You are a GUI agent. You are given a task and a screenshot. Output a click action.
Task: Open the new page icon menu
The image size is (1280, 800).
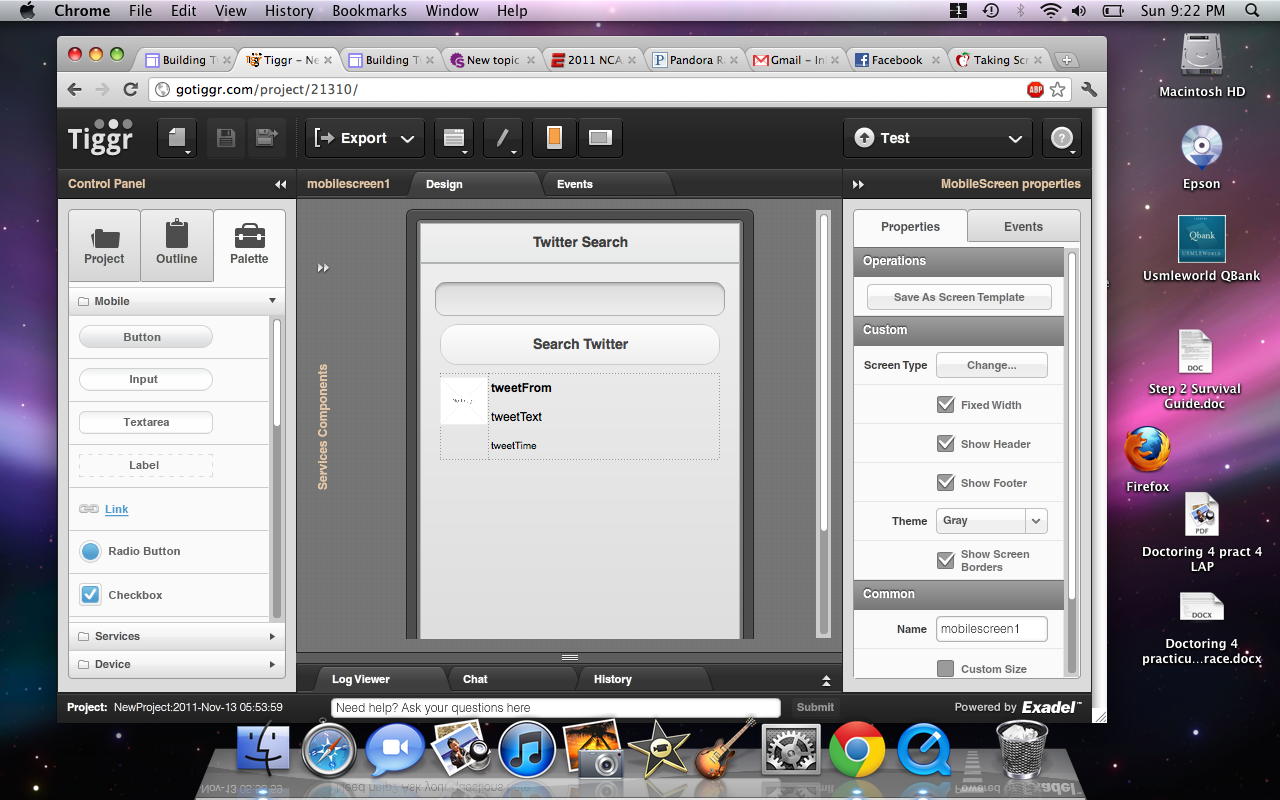pyautogui.click(x=177, y=138)
